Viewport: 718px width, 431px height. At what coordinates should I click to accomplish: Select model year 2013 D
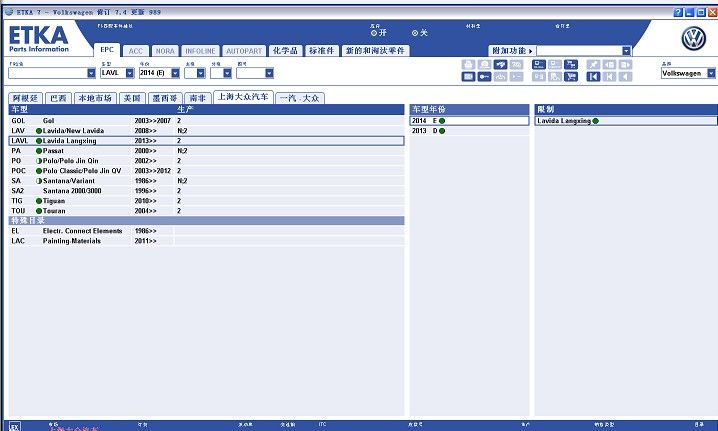tap(469, 131)
